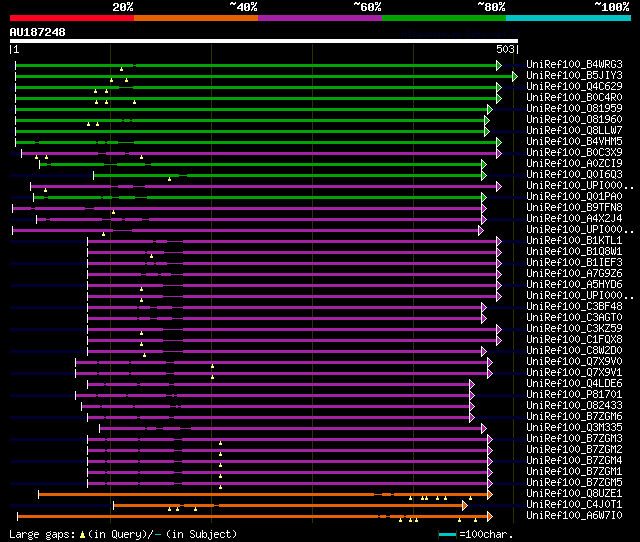Select the UniRef100_Q8LLW7 label

[574, 130]
